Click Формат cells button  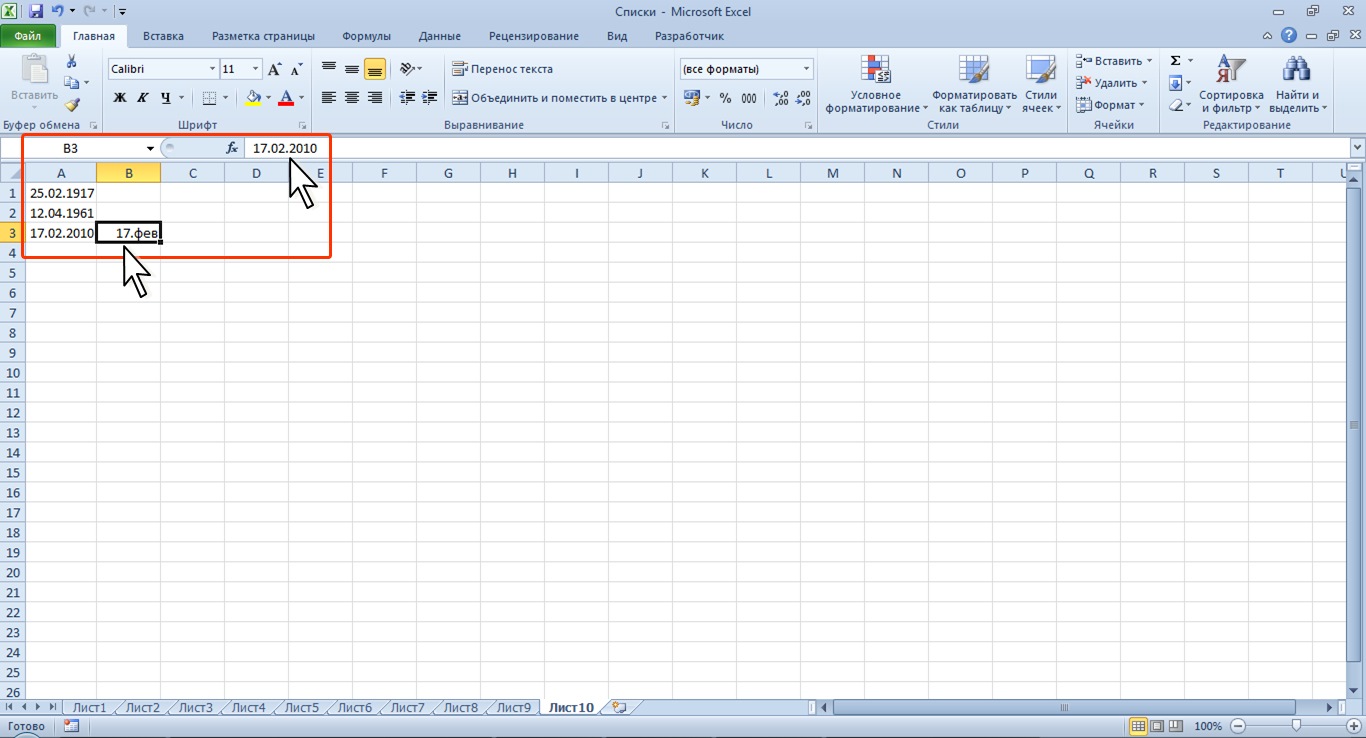1112,105
